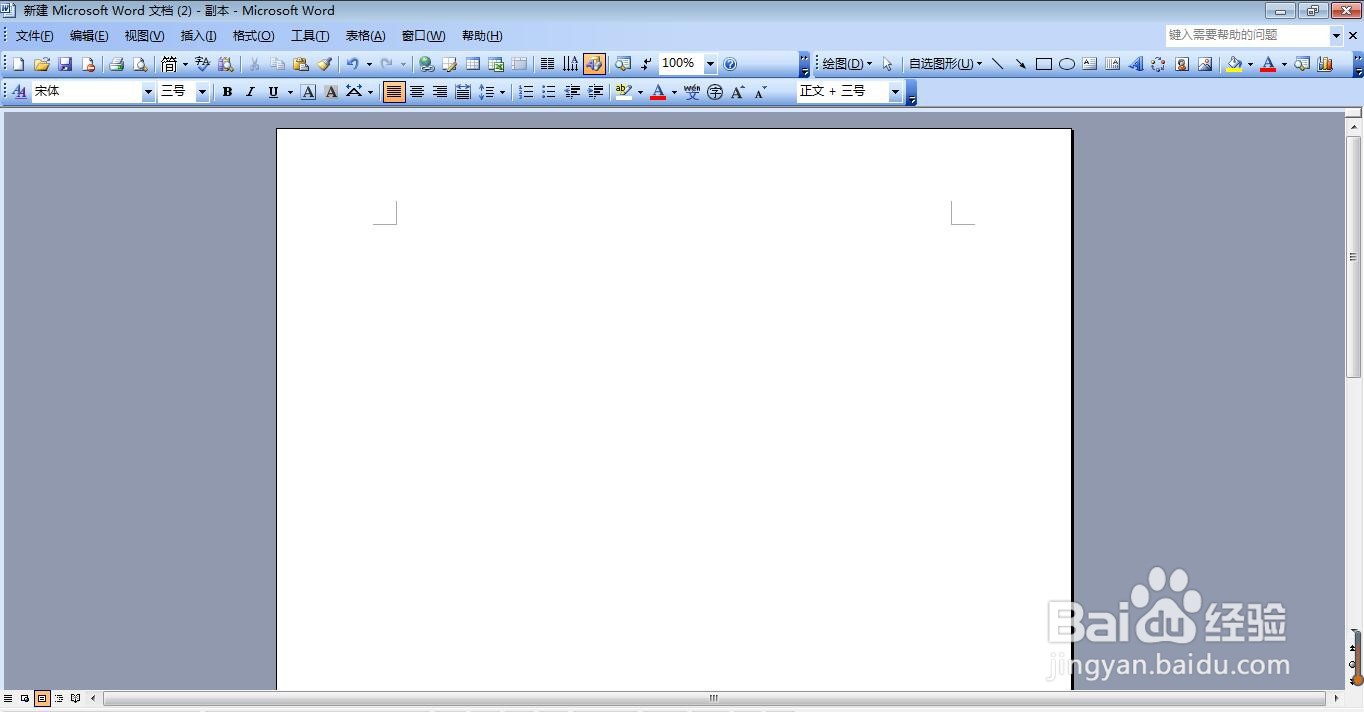Click the Increase Indent icon
Viewport: 1364px width, 712px height.
(595, 92)
